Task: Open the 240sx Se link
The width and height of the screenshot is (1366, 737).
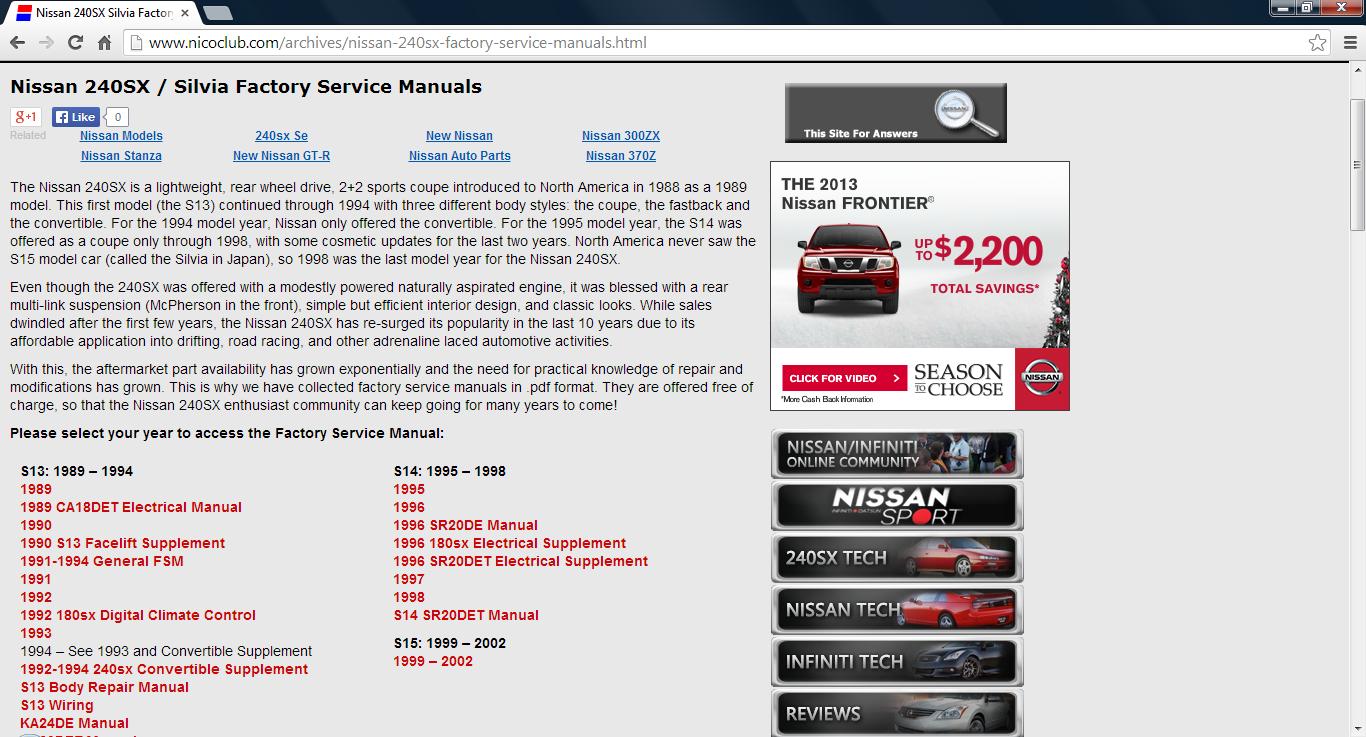Action: click(281, 136)
